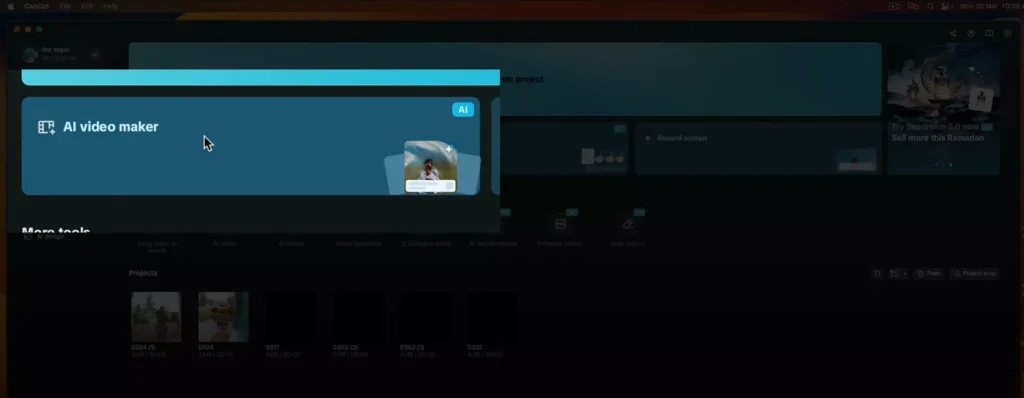The width and height of the screenshot is (1024, 398).
Task: Open project 0302 (1) thumbnail
Action: point(425,317)
